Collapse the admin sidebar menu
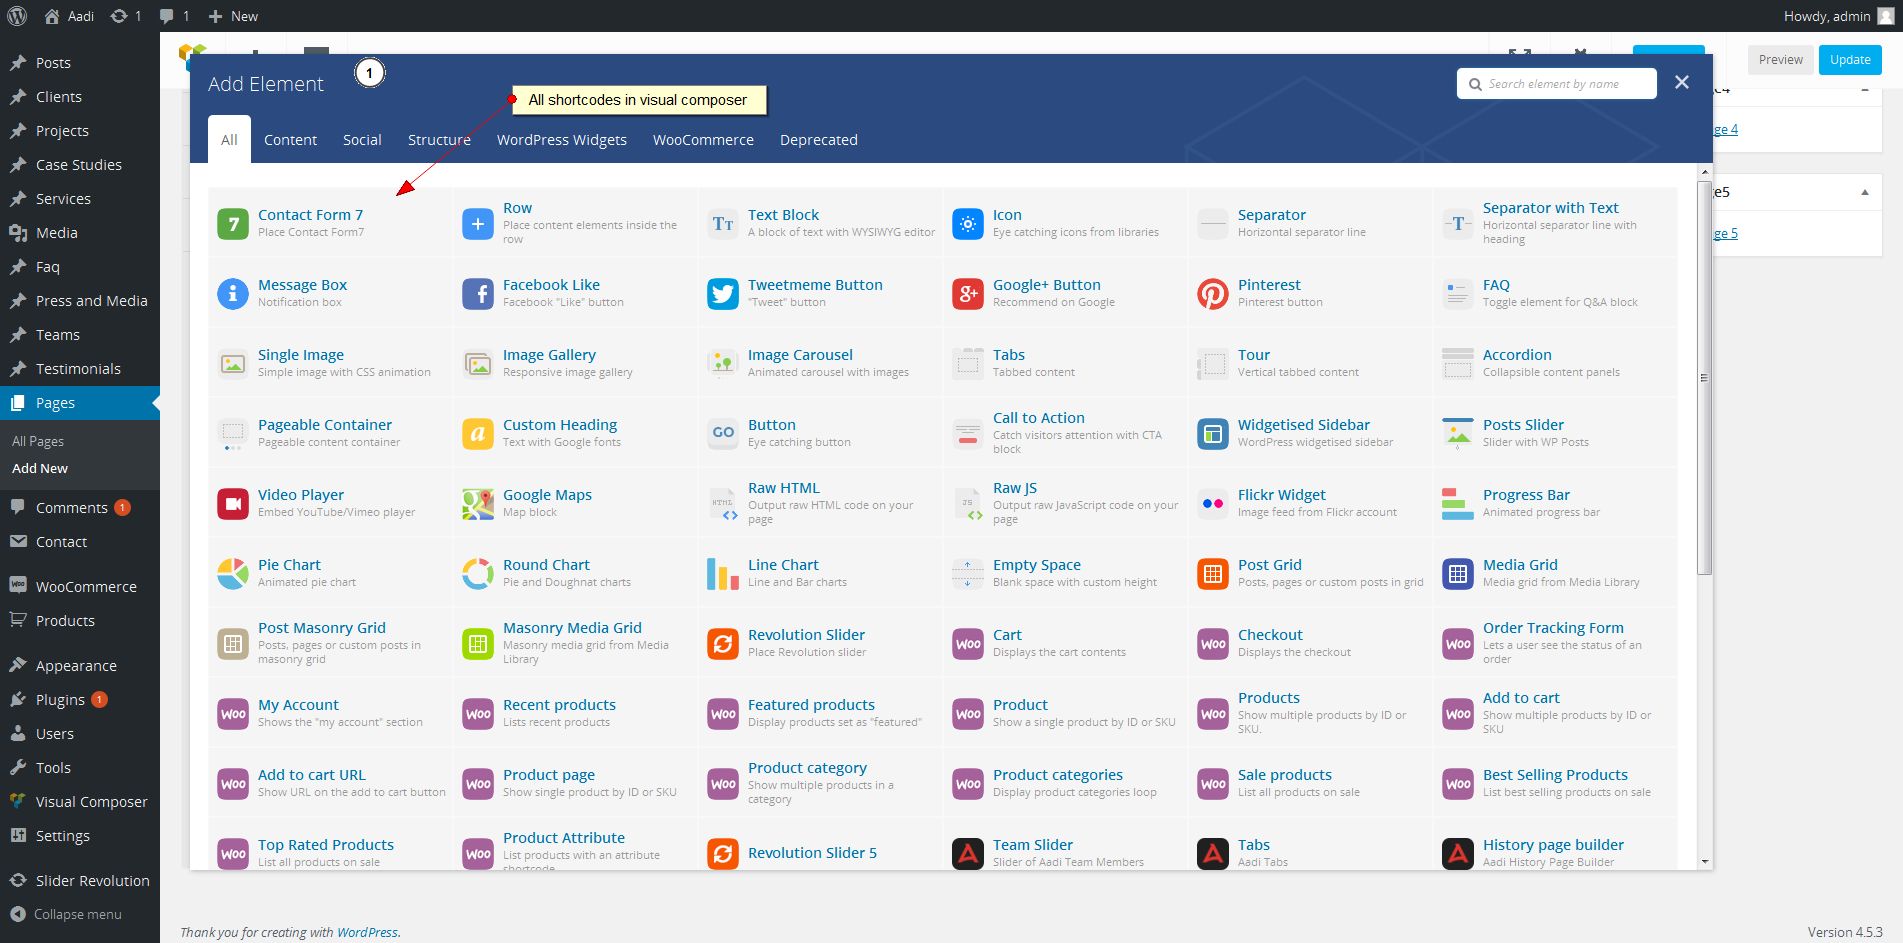The width and height of the screenshot is (1903, 943). pyautogui.click(x=66, y=914)
